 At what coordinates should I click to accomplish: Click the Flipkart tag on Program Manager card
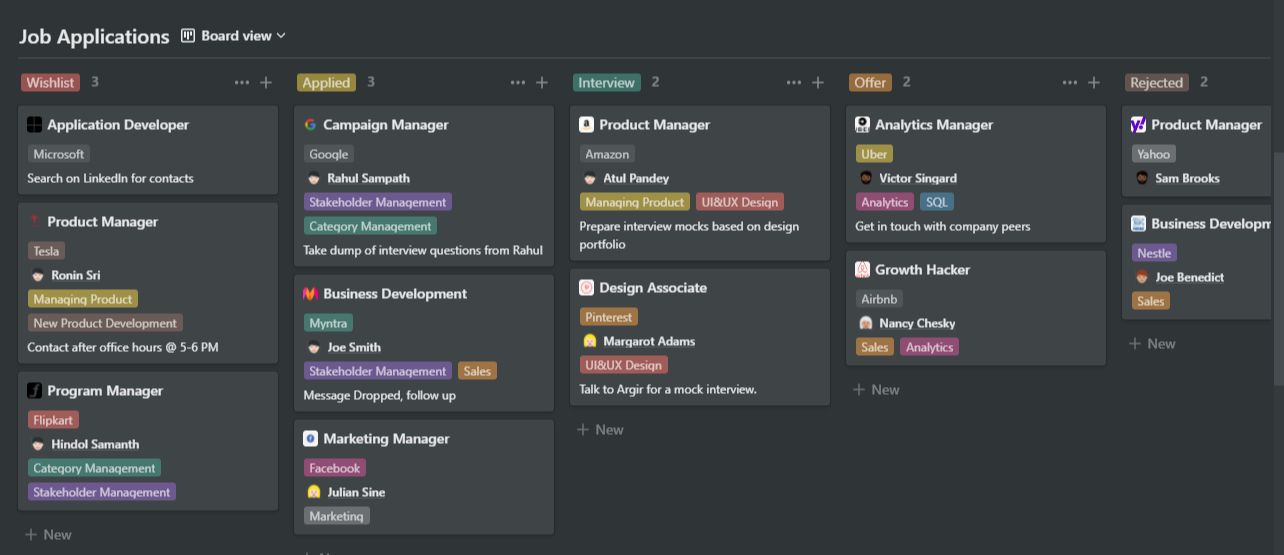53,420
